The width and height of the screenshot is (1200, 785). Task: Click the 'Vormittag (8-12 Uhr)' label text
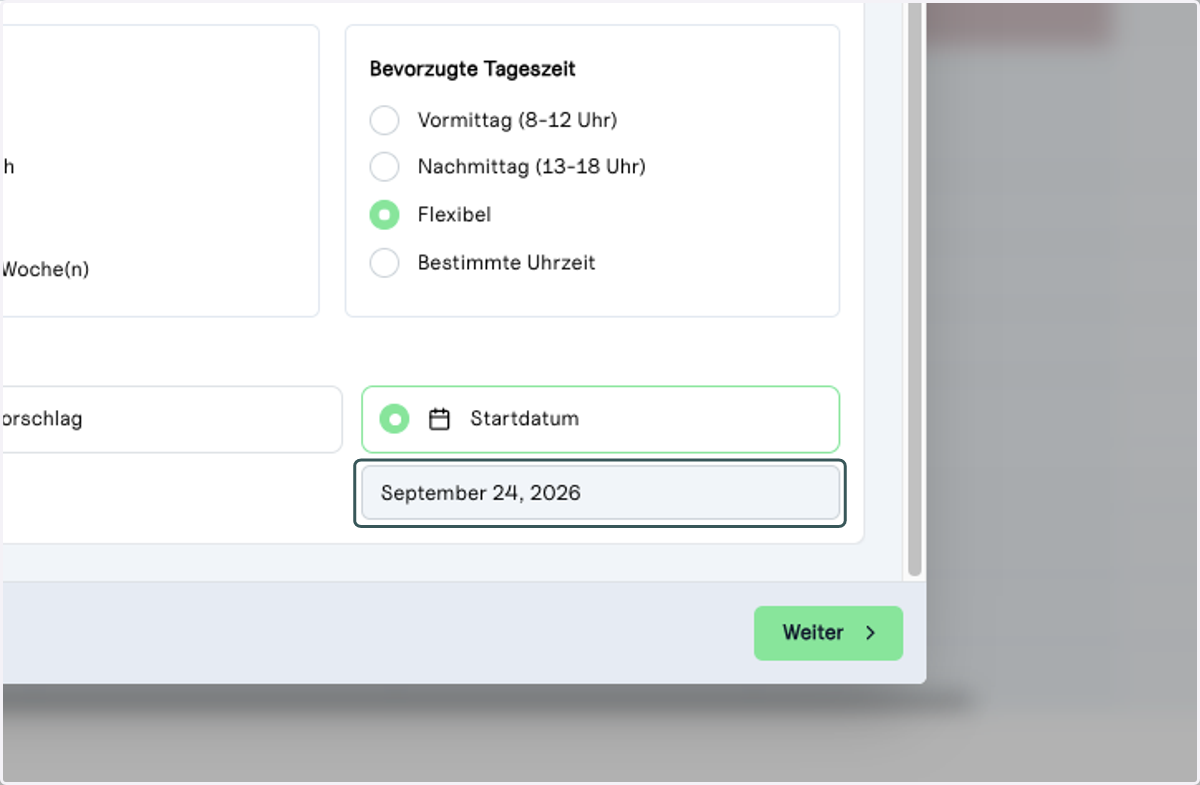(517, 120)
